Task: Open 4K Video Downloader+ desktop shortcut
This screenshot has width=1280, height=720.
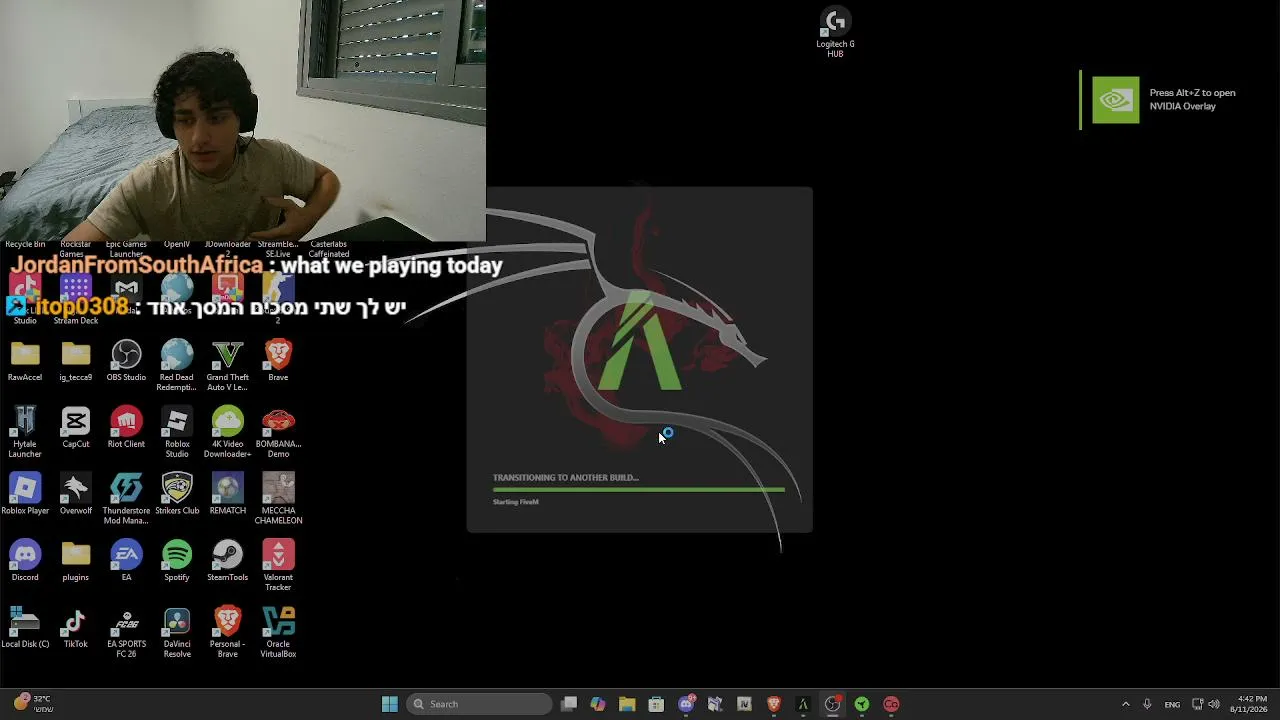Action: (227, 433)
